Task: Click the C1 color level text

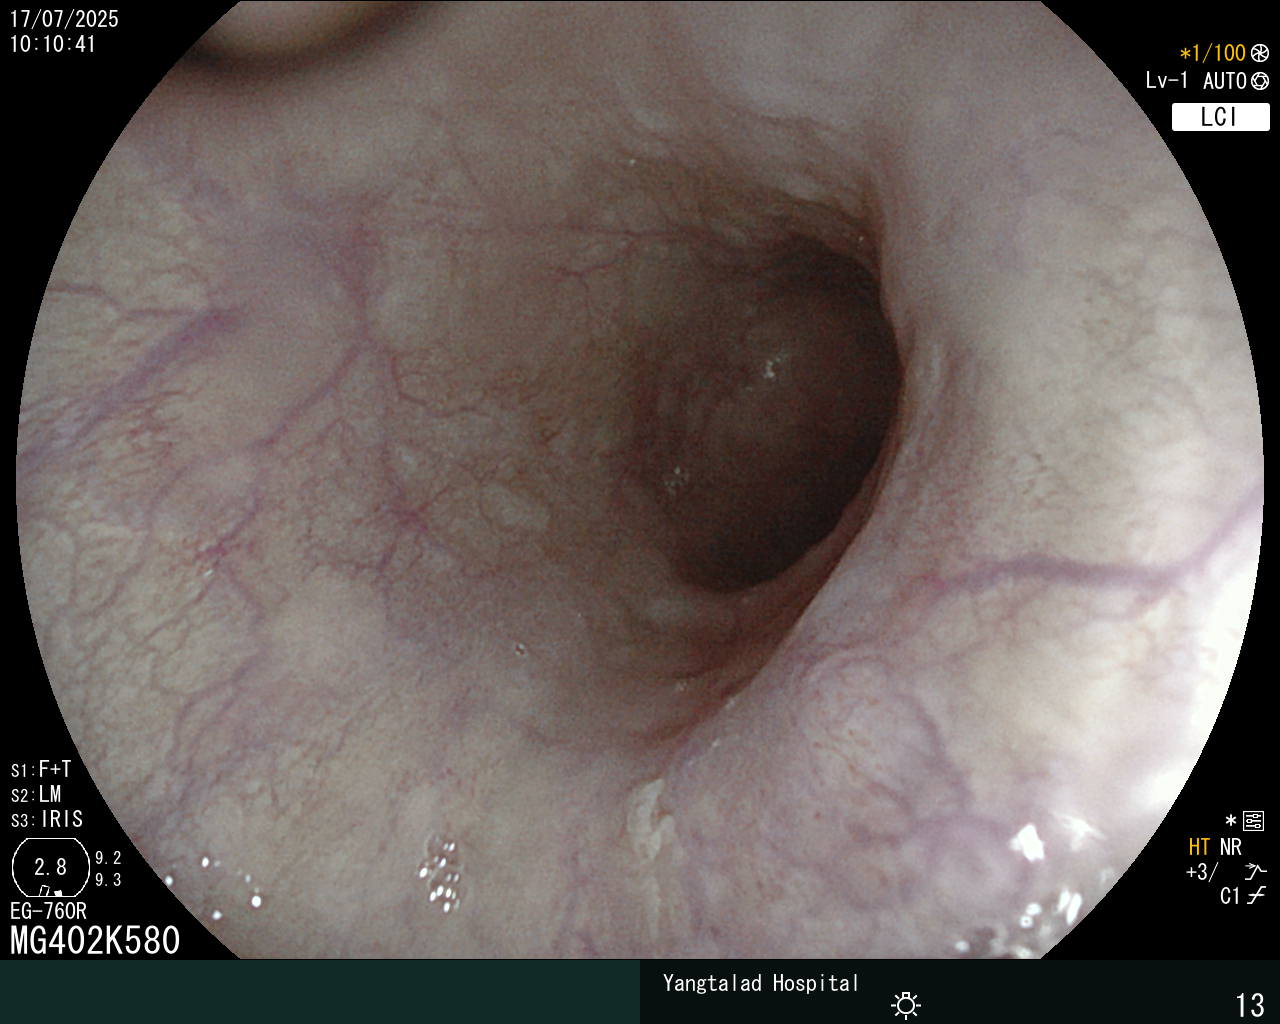Action: 1230,896
